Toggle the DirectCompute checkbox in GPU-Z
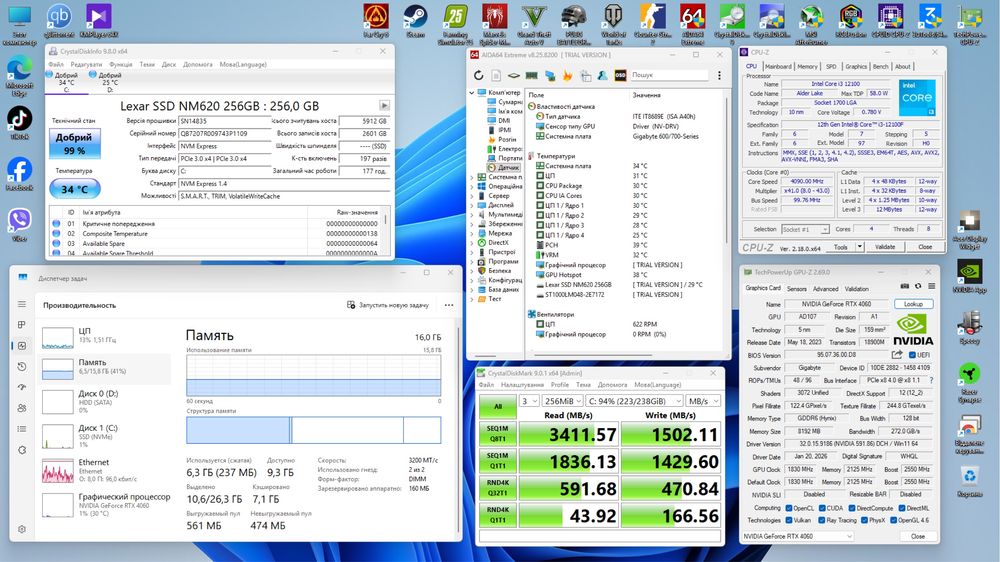The width and height of the screenshot is (1000, 562). pyautogui.click(x=852, y=508)
